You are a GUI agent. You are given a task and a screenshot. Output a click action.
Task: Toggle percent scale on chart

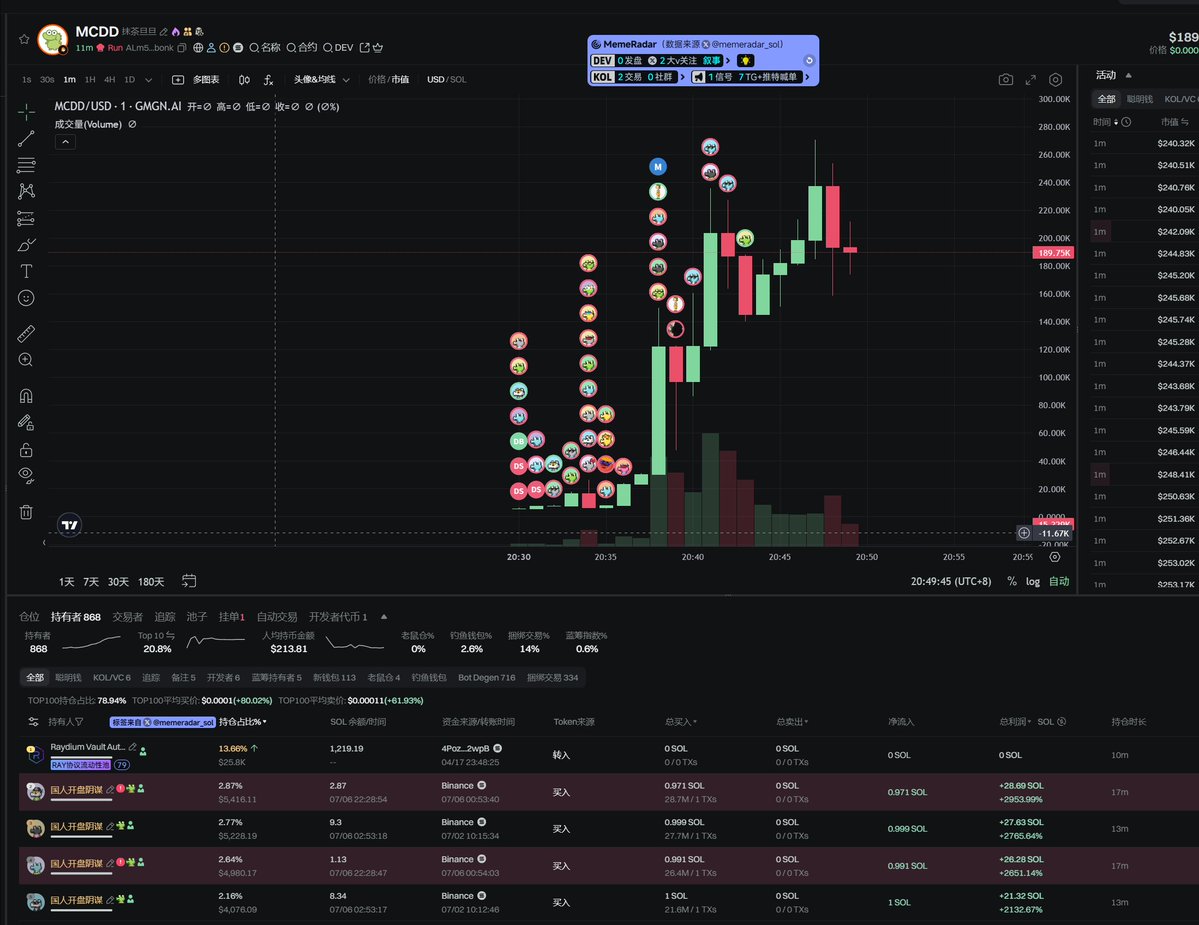1012,582
